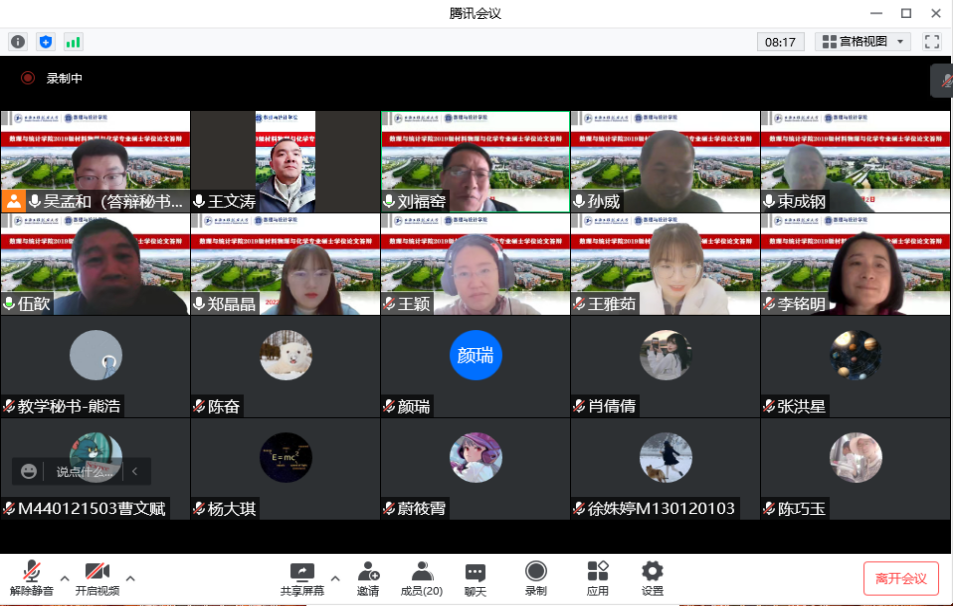Click the 说点什么 chat input box
The image size is (953, 606).
(85, 471)
